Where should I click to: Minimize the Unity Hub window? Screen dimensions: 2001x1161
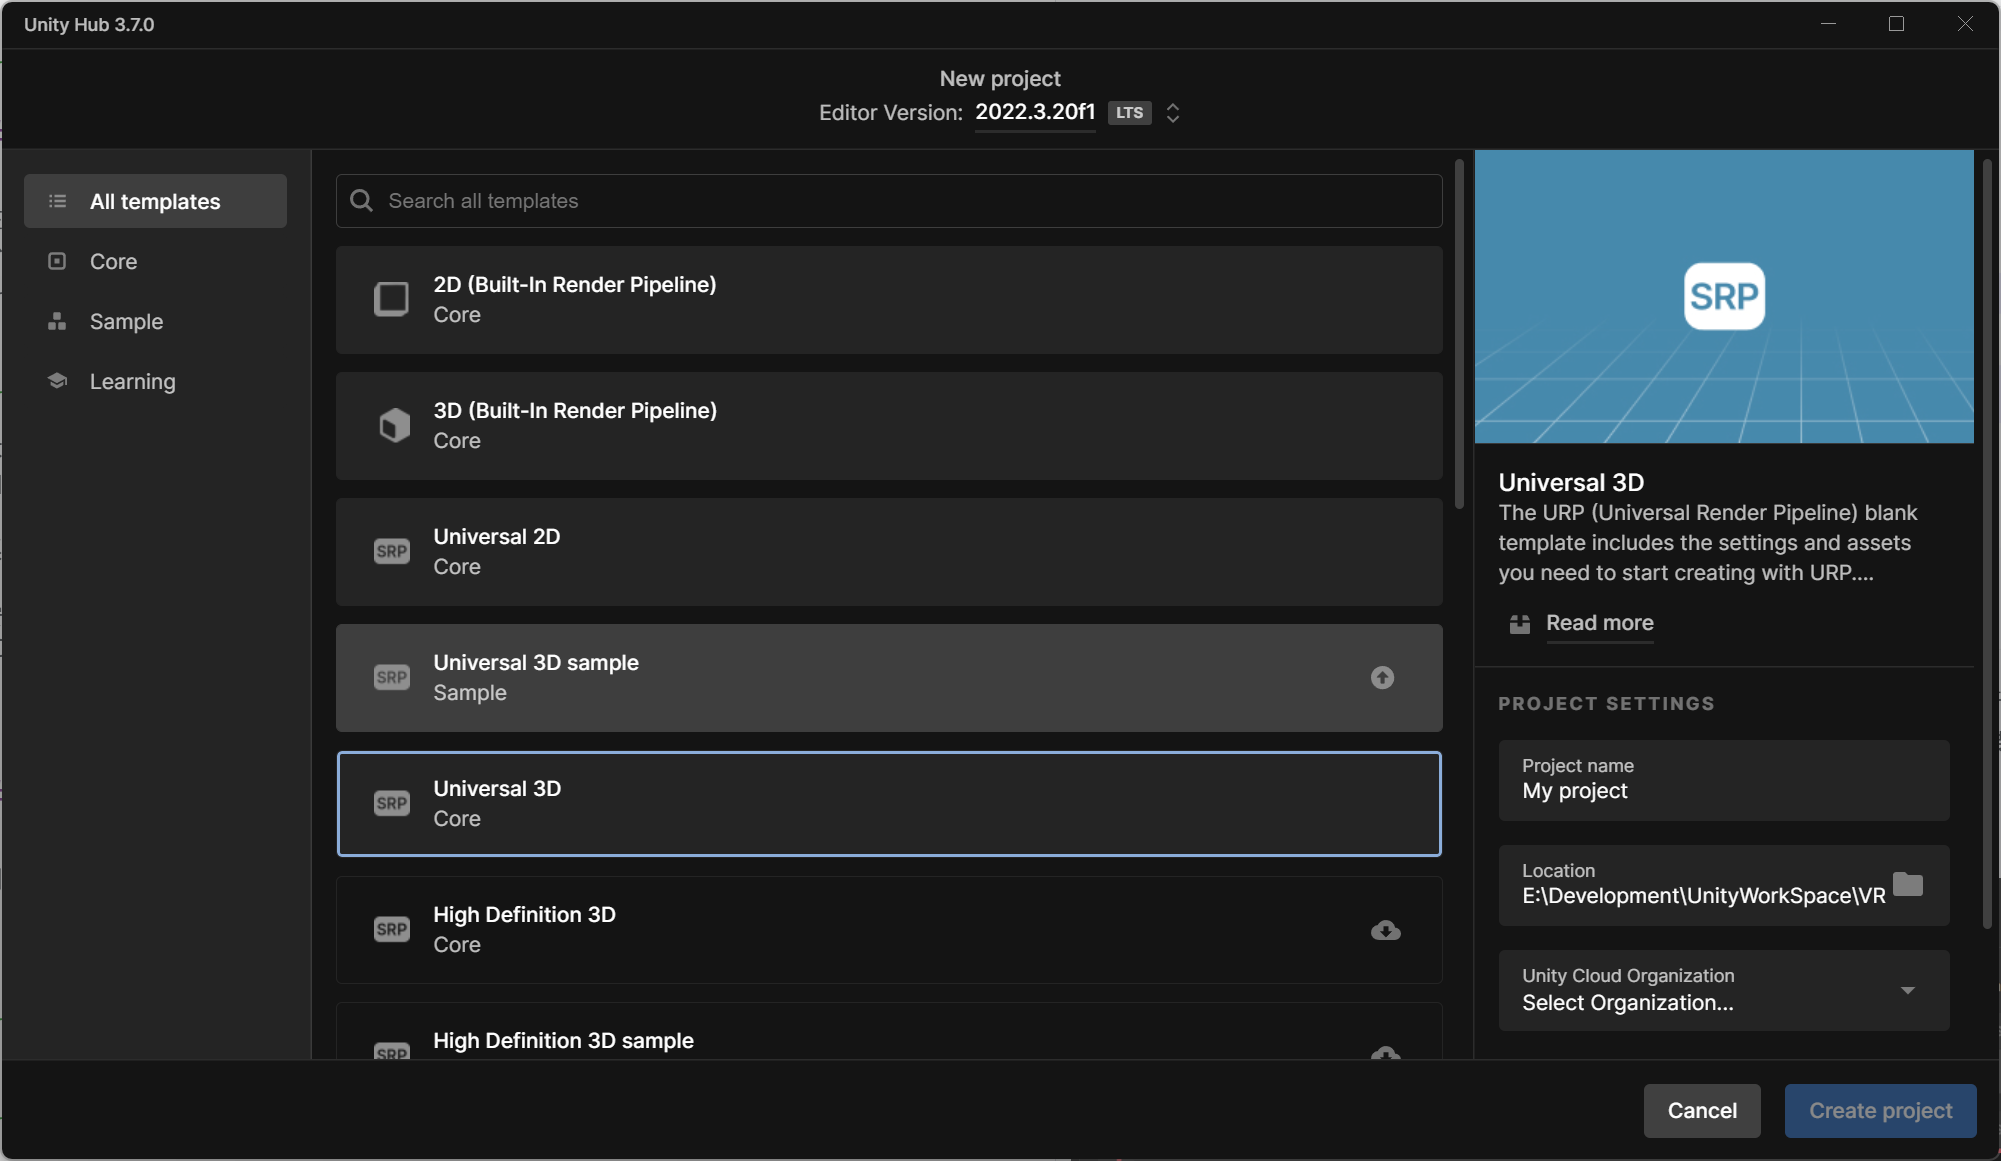(1828, 24)
